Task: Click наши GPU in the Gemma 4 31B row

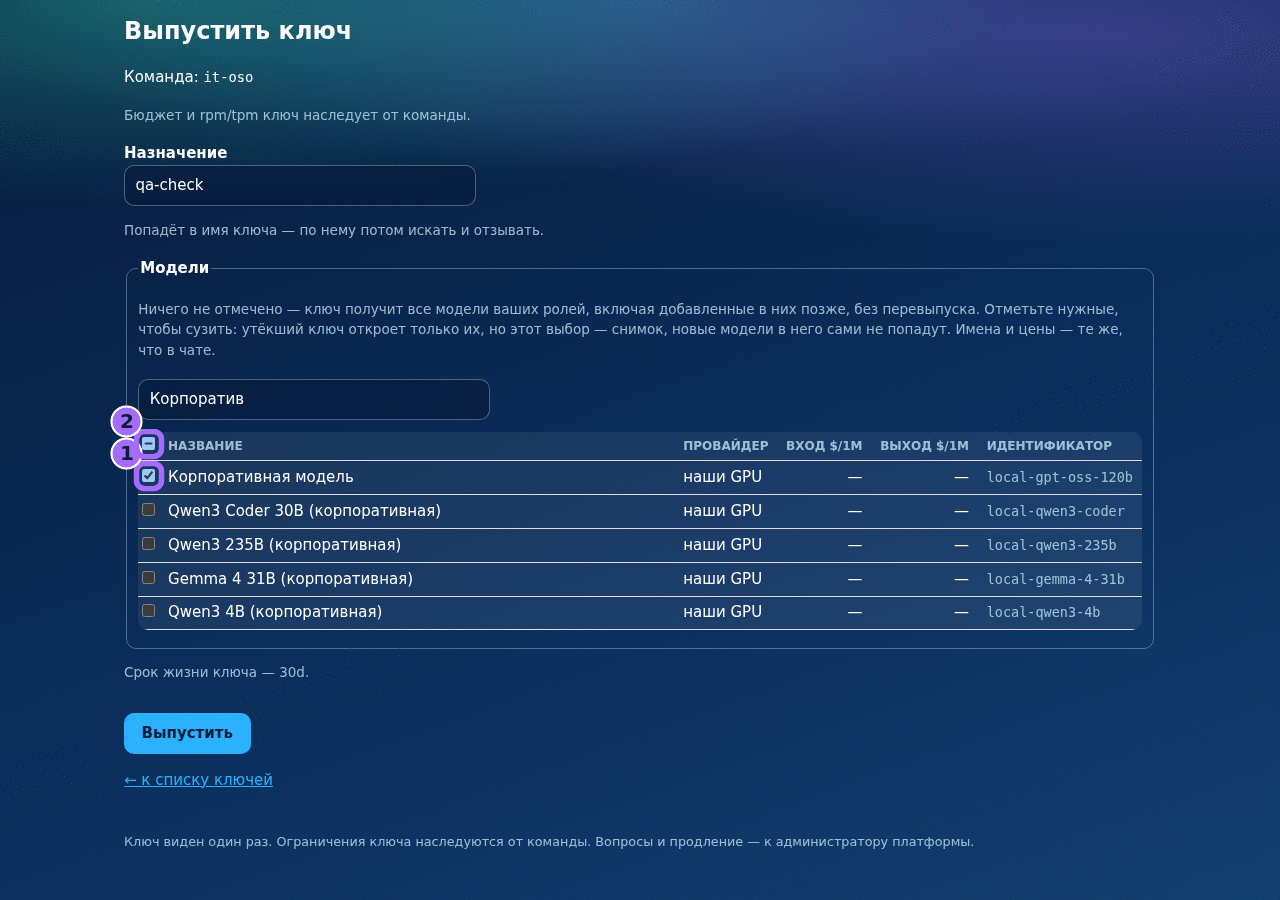Action: click(722, 579)
